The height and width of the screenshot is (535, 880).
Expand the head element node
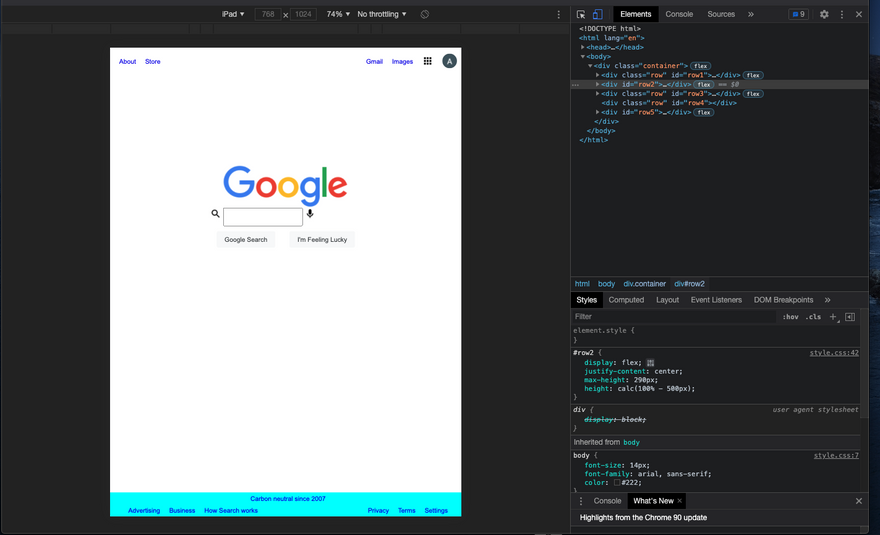click(x=583, y=47)
